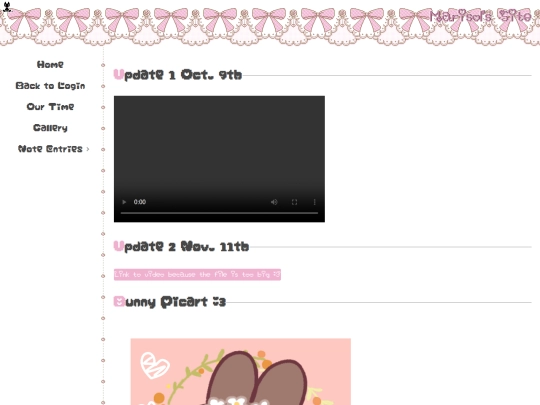The height and width of the screenshot is (405, 540).
Task: Select the Update 2 Nov. 11th heading
Action: (x=181, y=247)
